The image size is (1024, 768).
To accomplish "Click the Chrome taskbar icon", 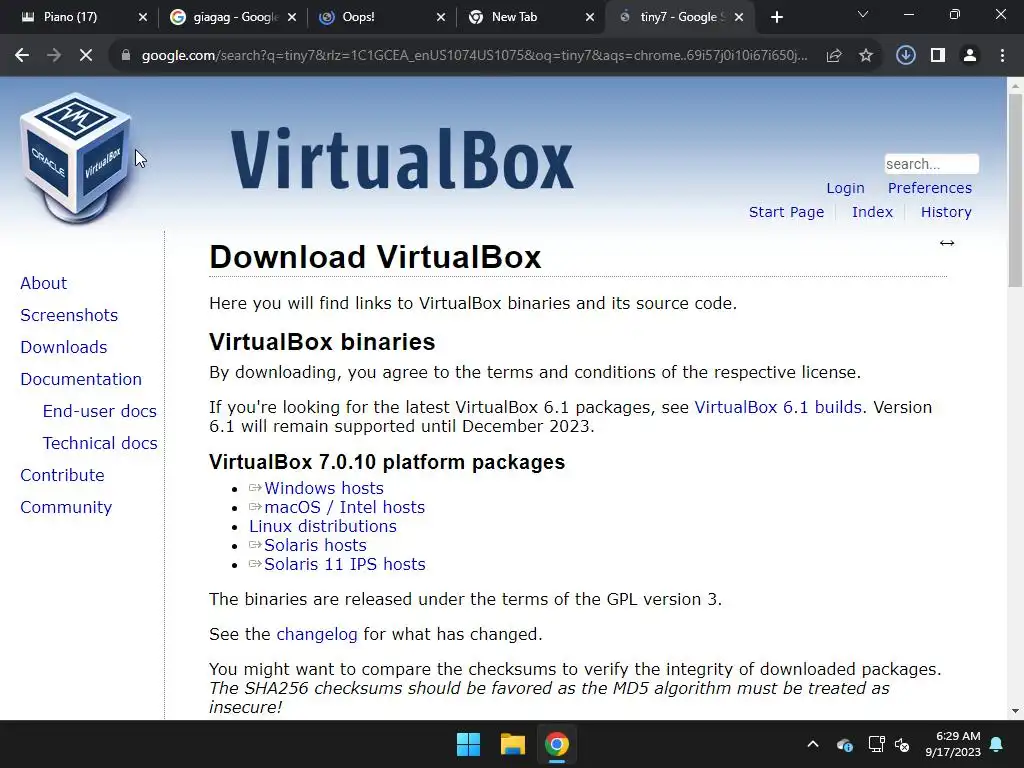I will [556, 744].
